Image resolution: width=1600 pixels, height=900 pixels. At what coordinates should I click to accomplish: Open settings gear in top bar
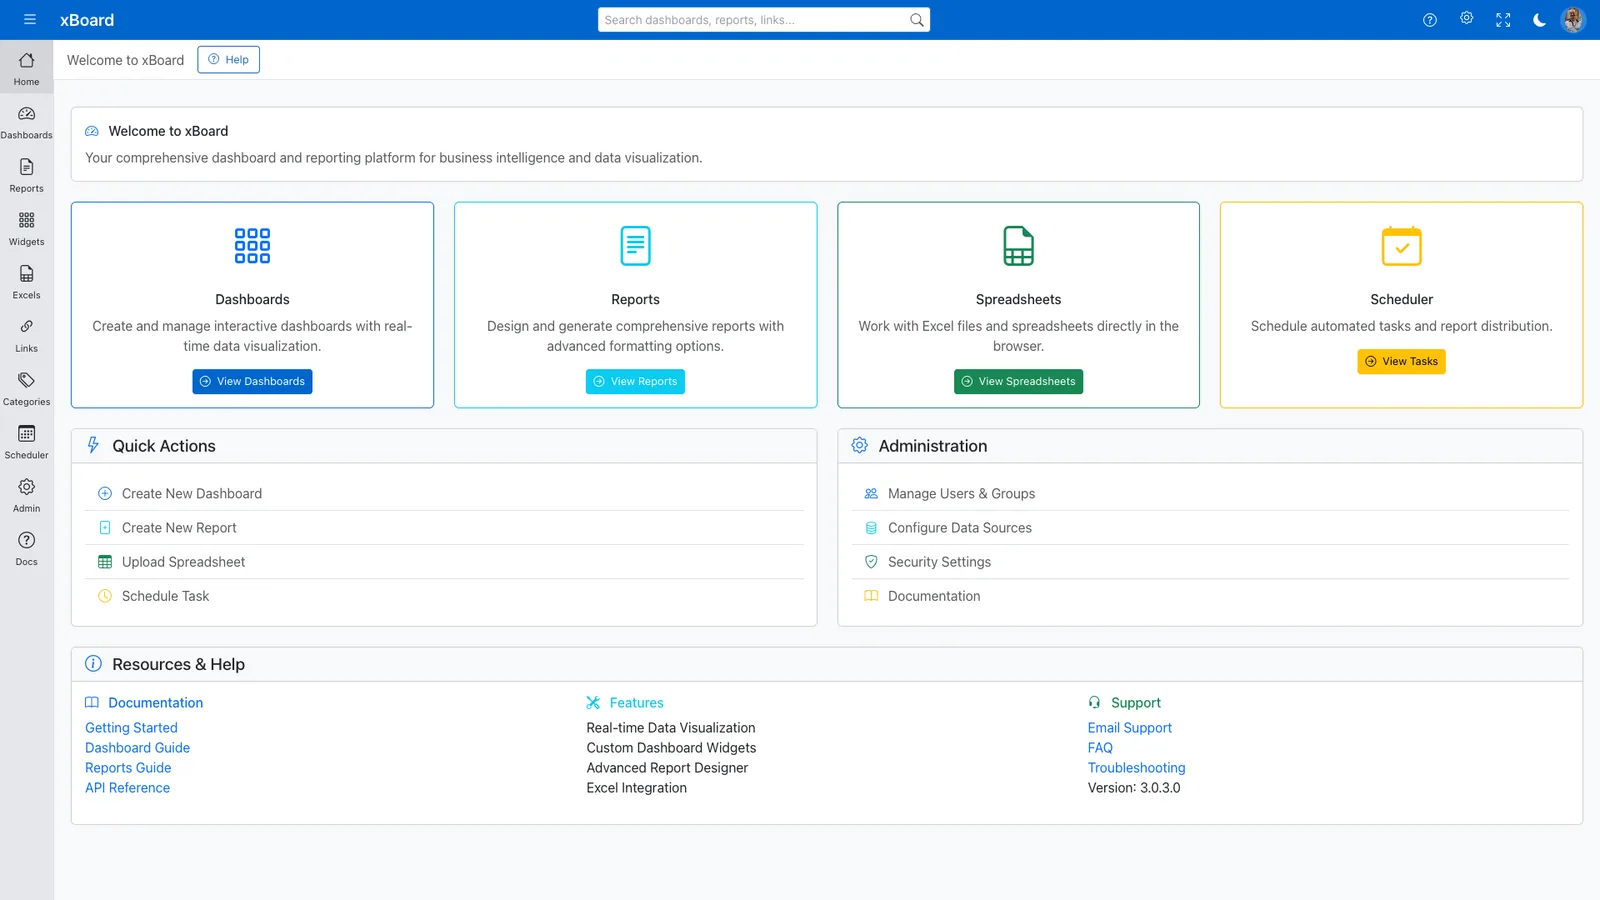point(1466,19)
